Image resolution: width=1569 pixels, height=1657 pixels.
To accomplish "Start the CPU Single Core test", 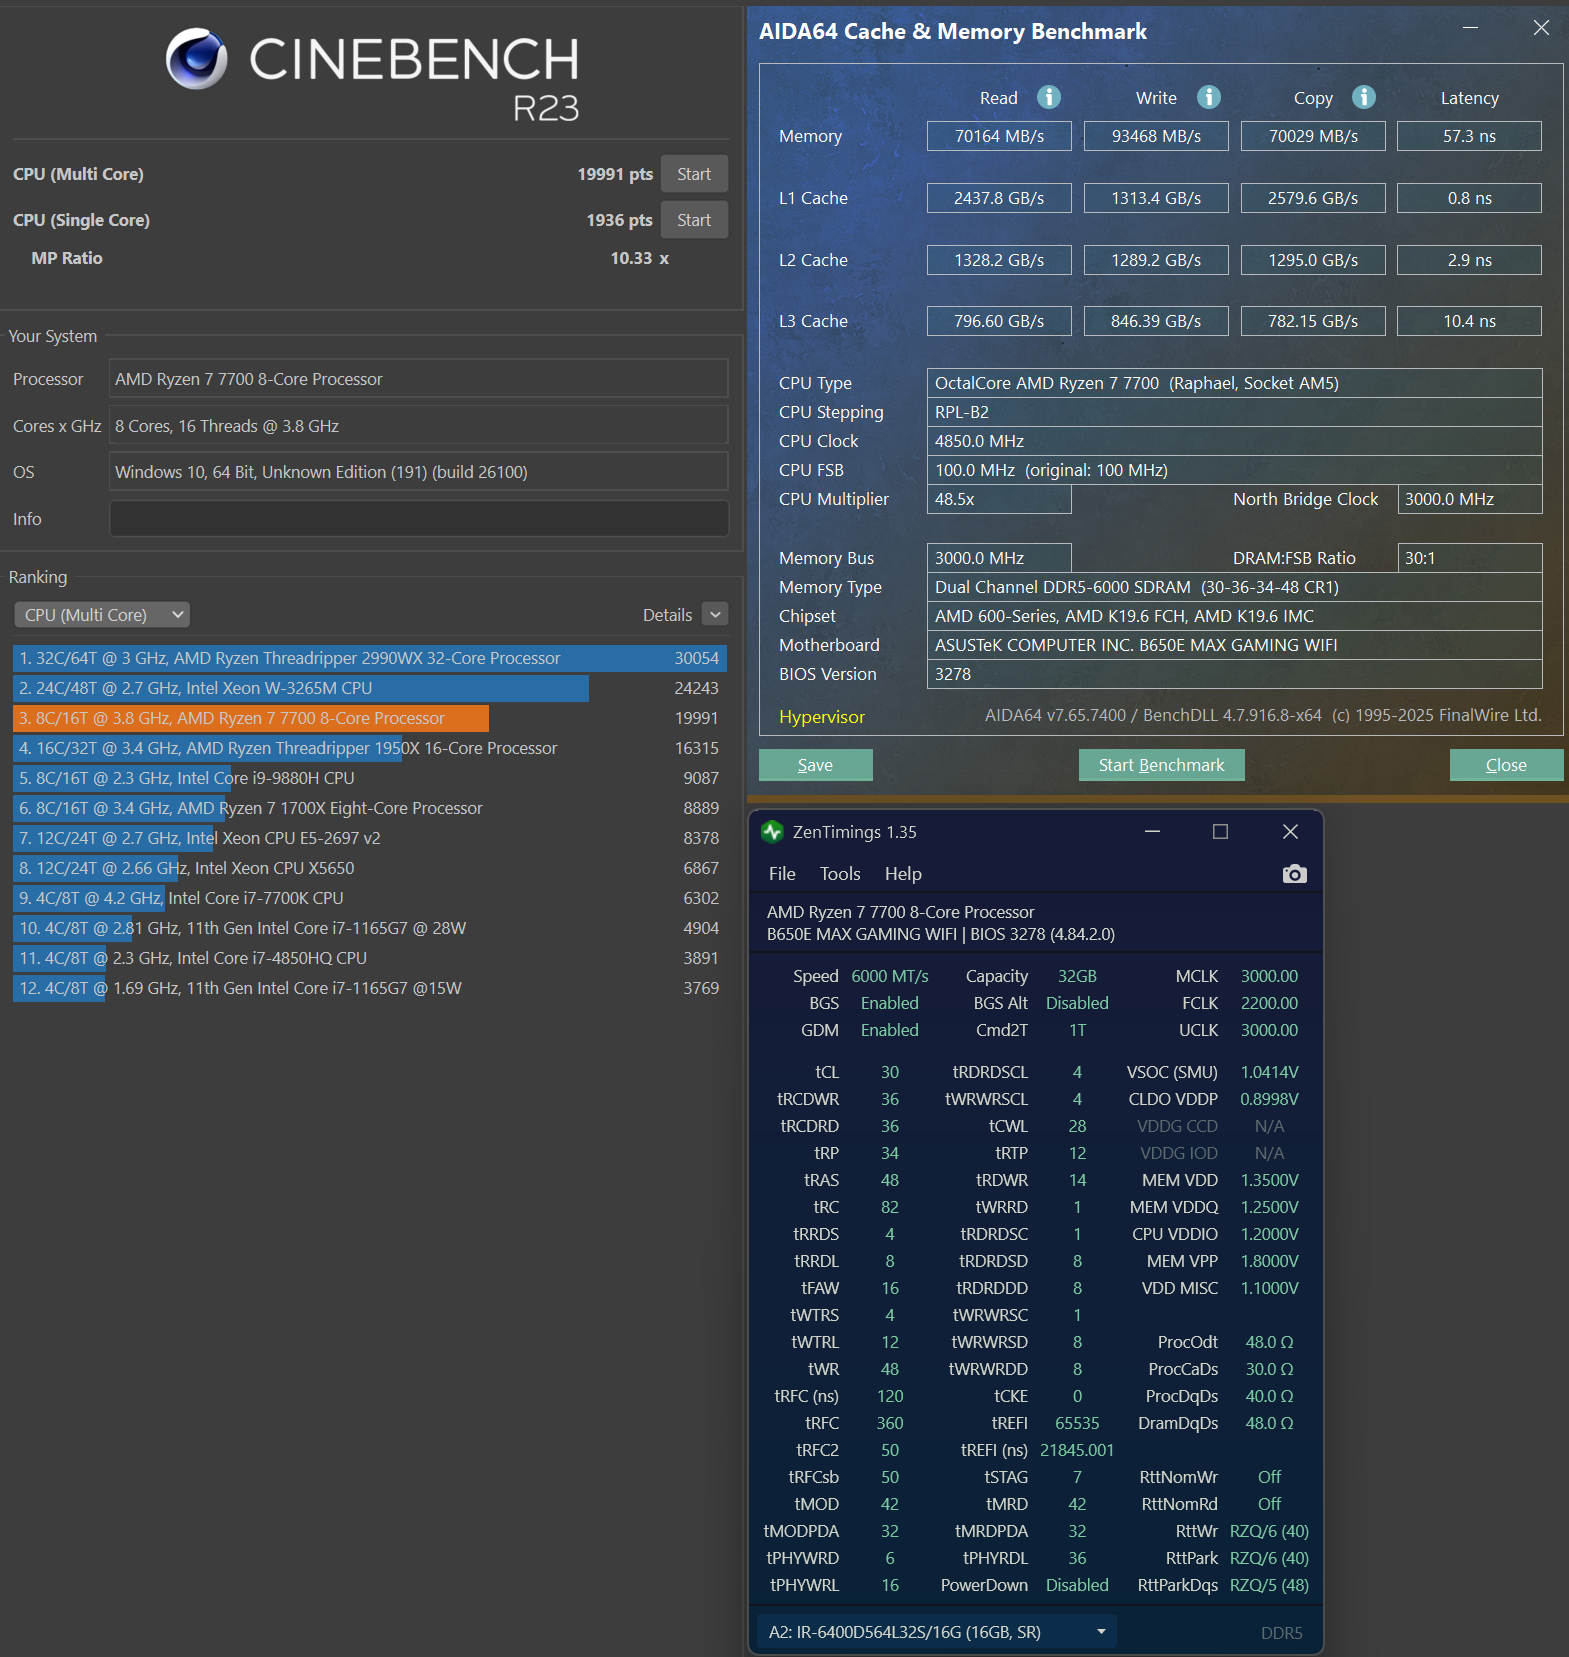I will [x=693, y=220].
